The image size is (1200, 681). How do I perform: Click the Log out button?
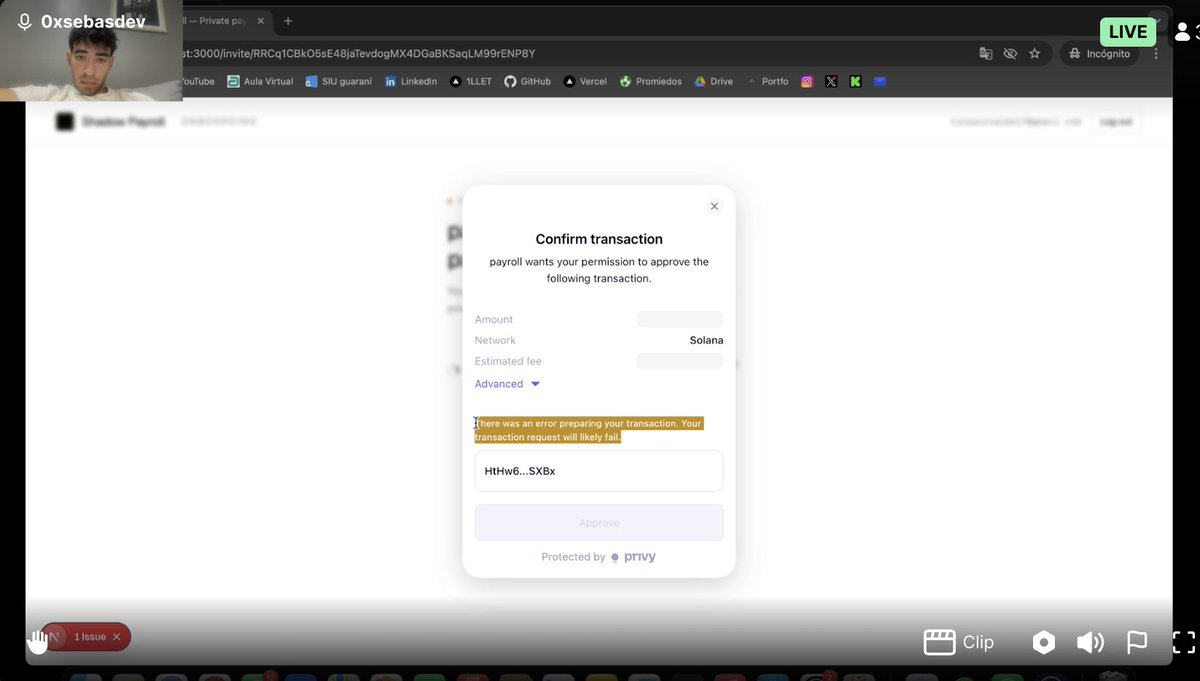click(x=1116, y=122)
